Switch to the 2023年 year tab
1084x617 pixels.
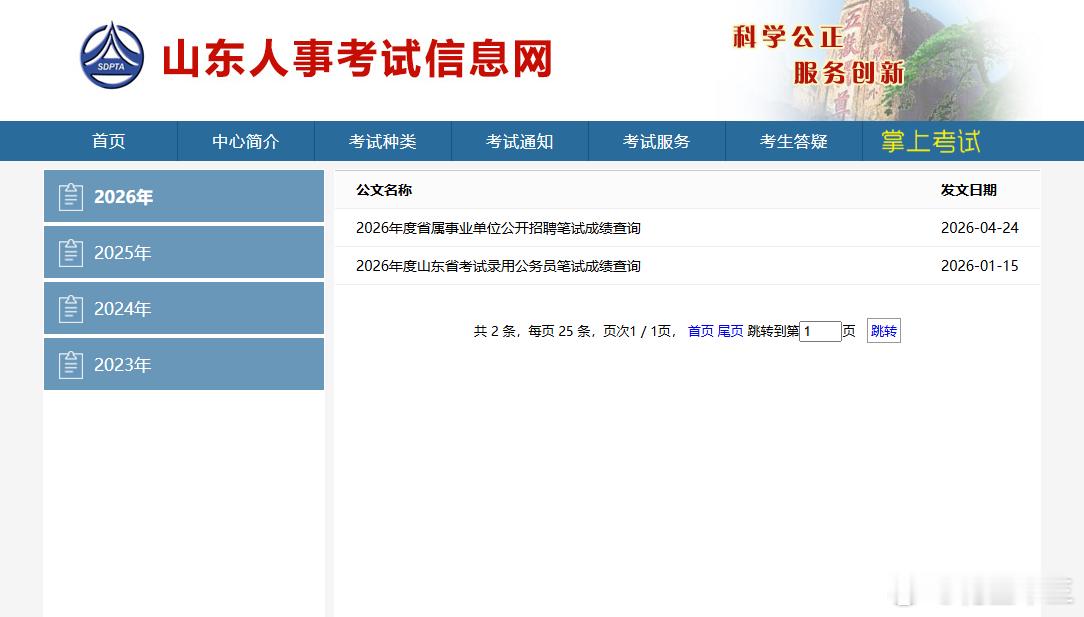tap(123, 364)
